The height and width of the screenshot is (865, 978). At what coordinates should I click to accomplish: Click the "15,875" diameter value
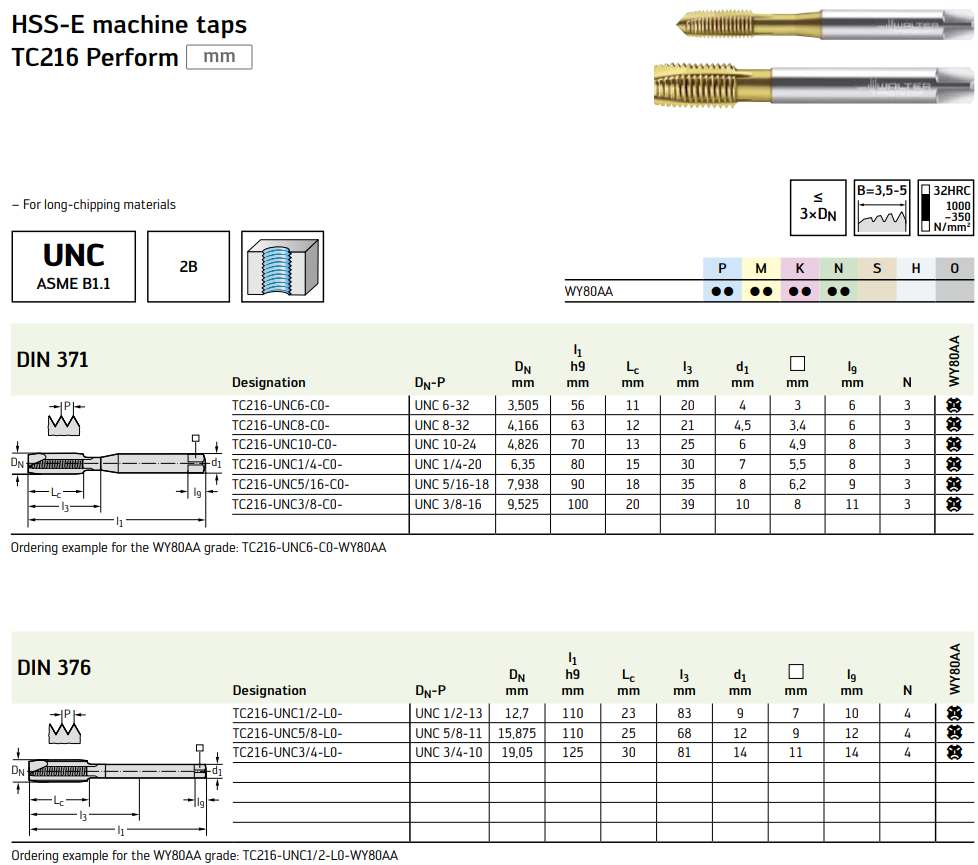click(x=517, y=733)
